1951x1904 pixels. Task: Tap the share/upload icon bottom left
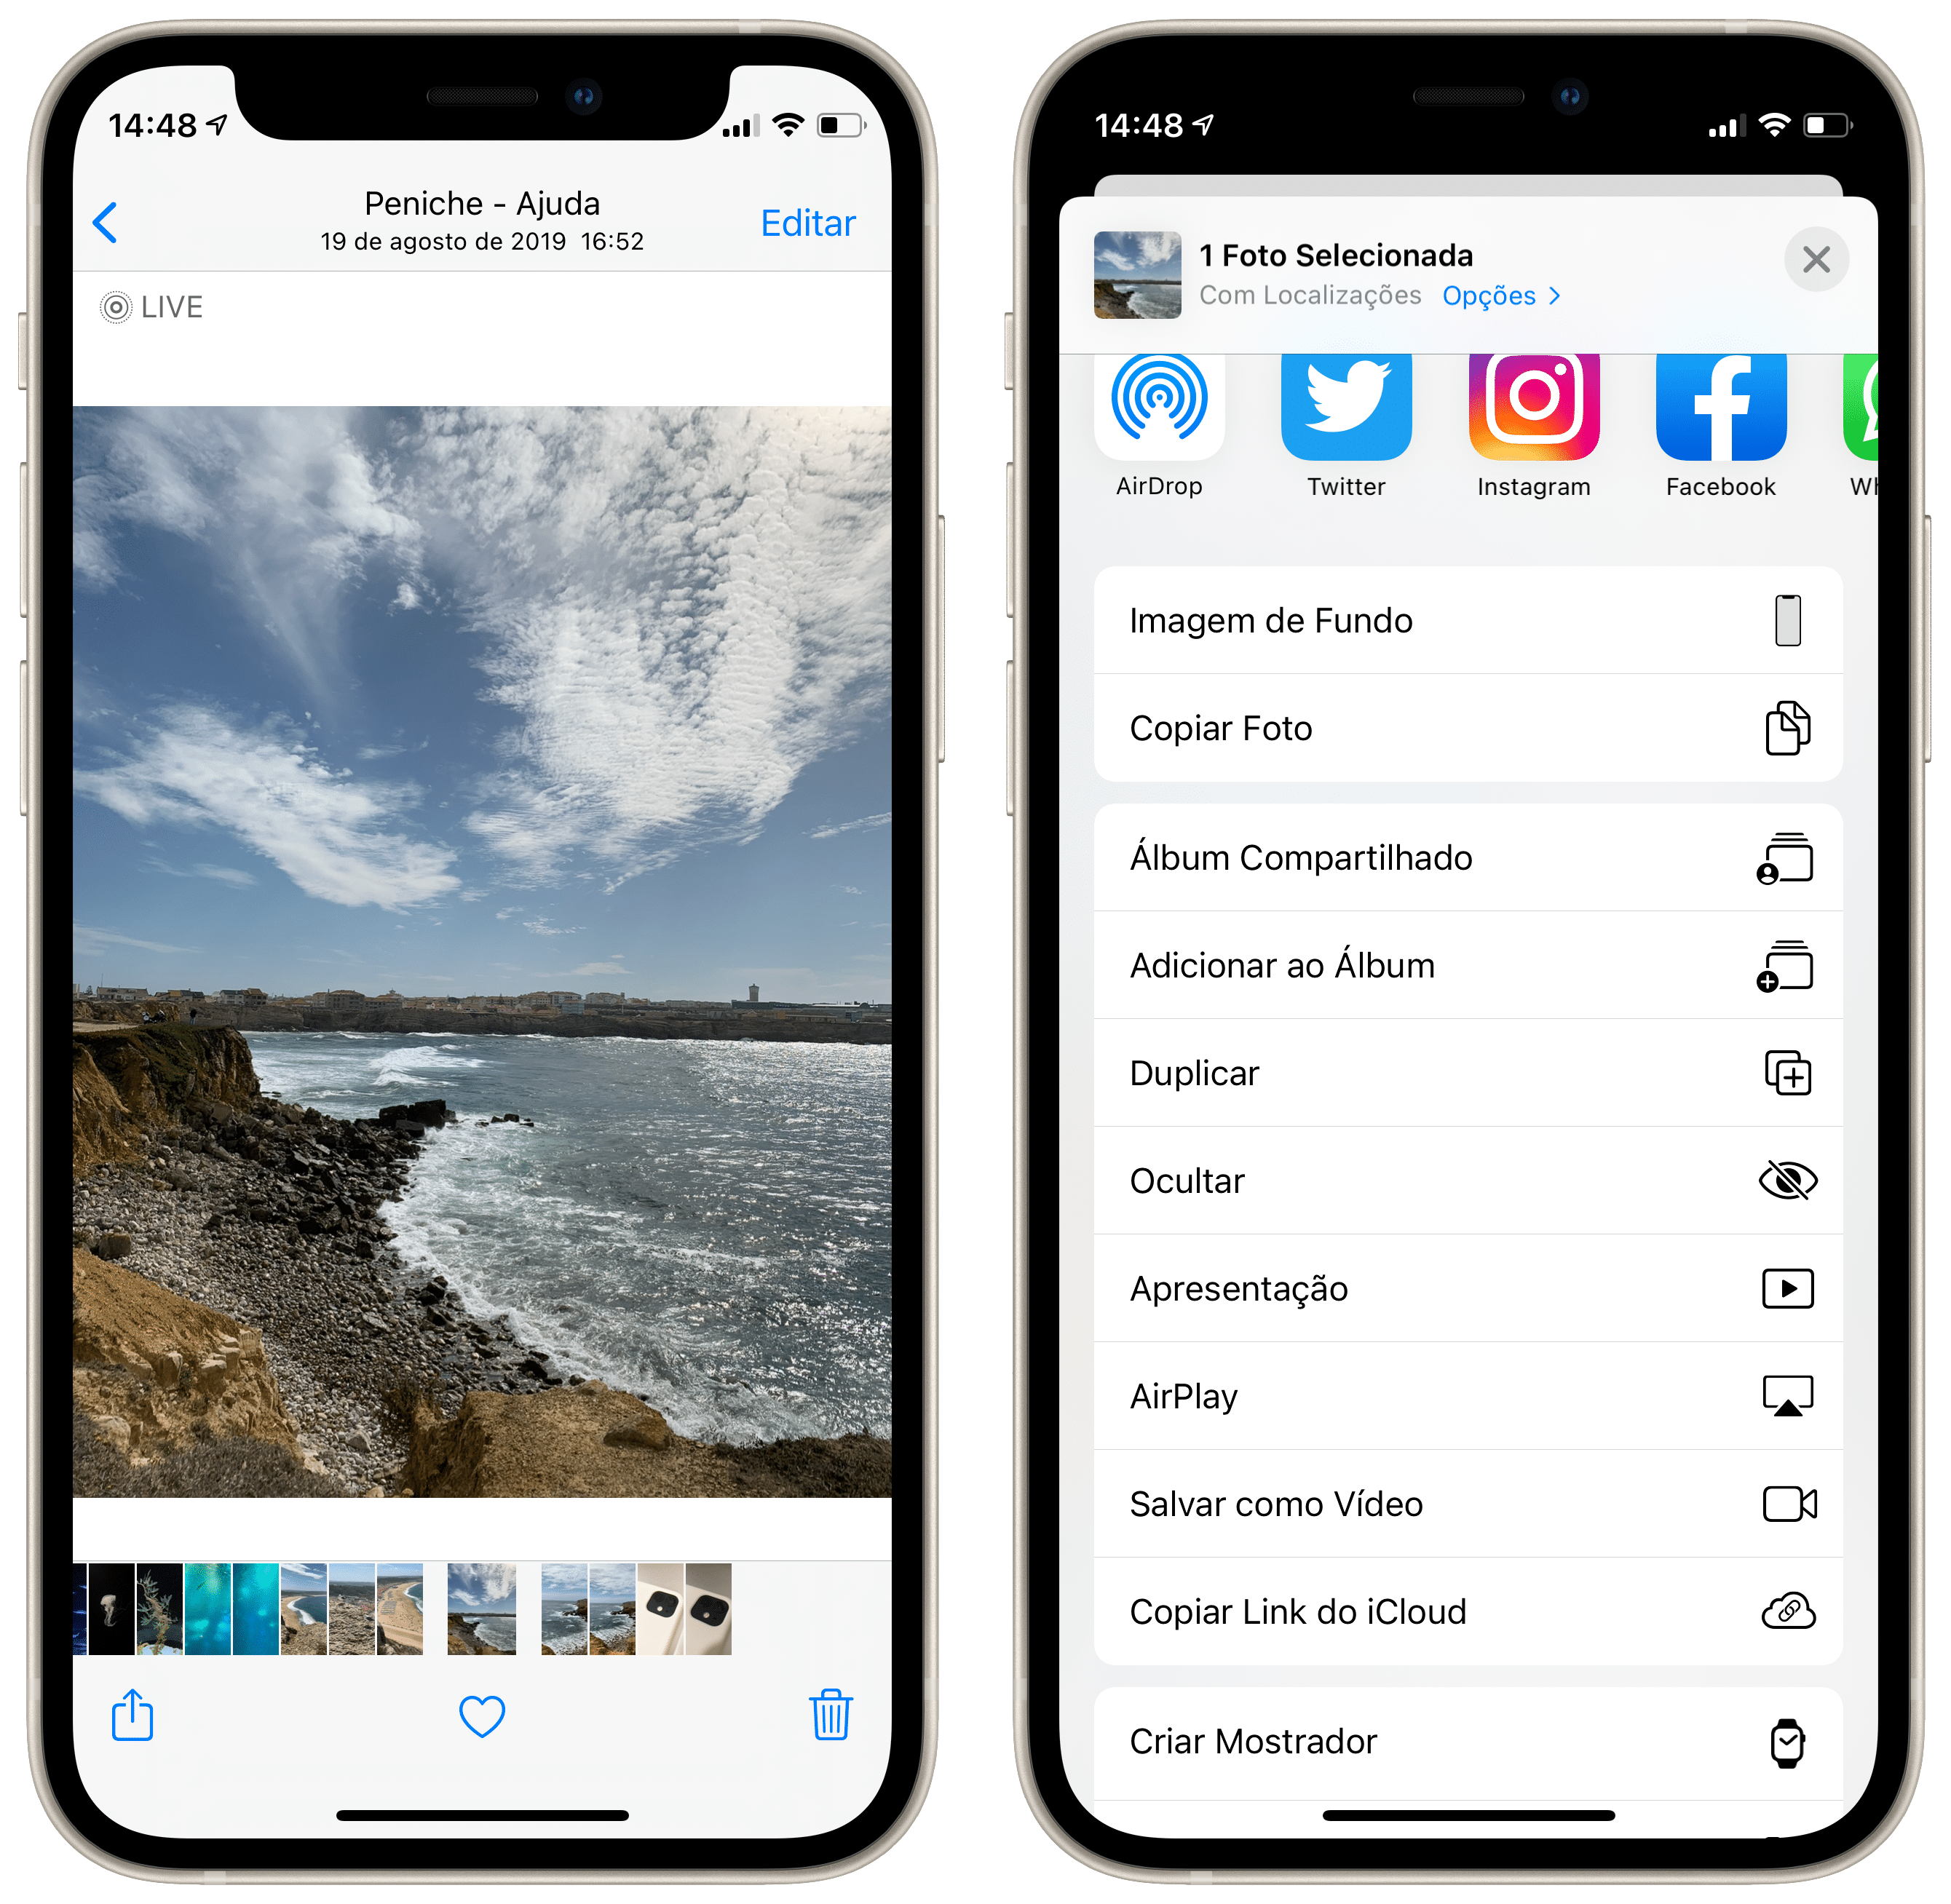click(138, 1714)
